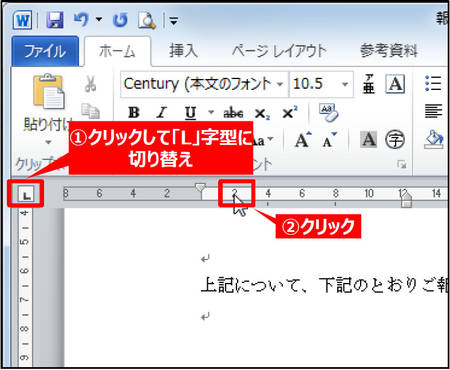The height and width of the screenshot is (370, 450).
Task: Click the ruler at position 10
Action: (369, 193)
